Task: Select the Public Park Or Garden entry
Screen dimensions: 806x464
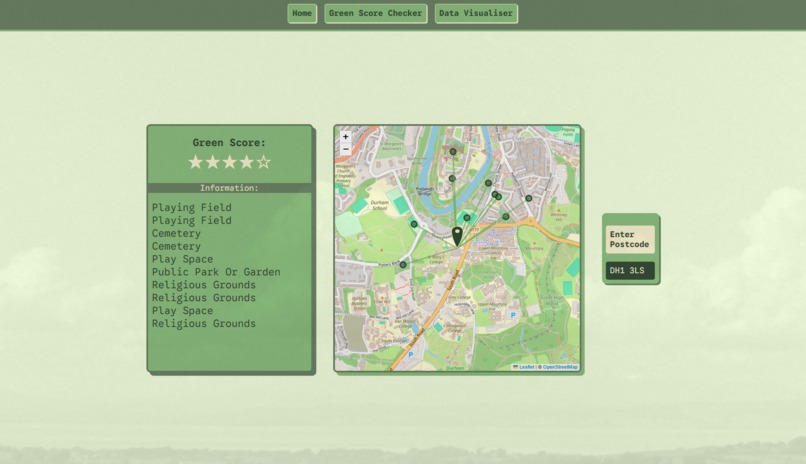Action: [x=216, y=272]
